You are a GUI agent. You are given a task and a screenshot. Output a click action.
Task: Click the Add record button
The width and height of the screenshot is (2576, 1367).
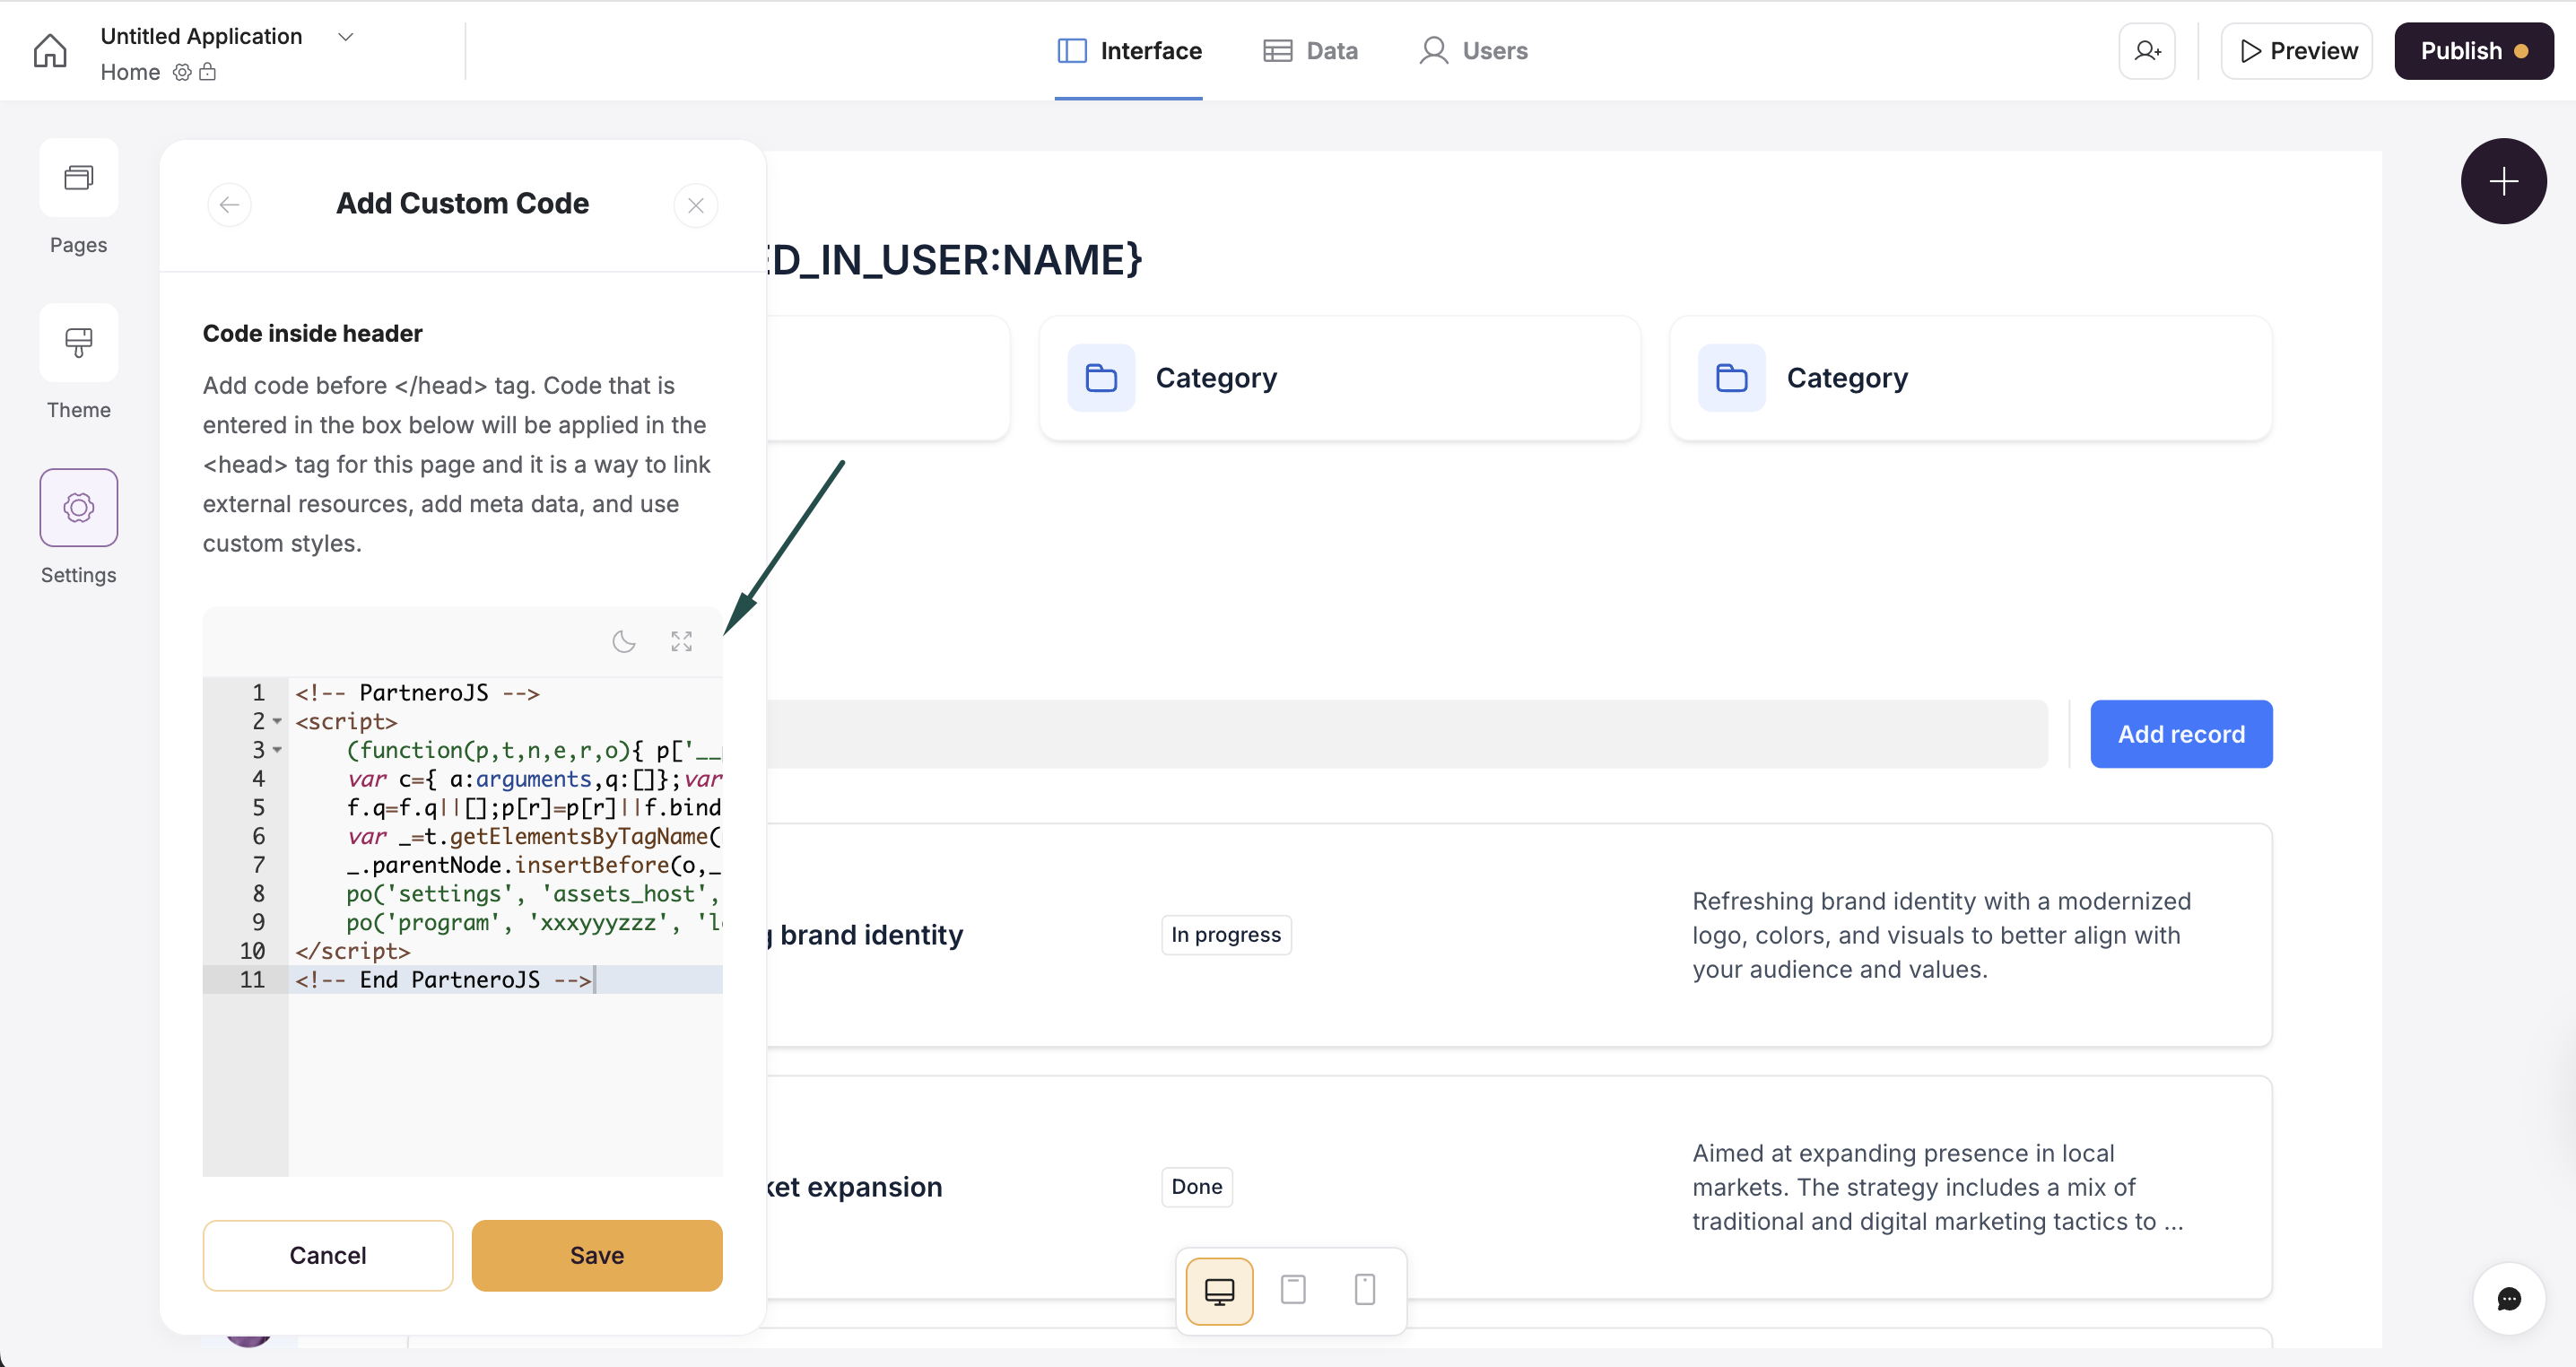pos(2181,734)
